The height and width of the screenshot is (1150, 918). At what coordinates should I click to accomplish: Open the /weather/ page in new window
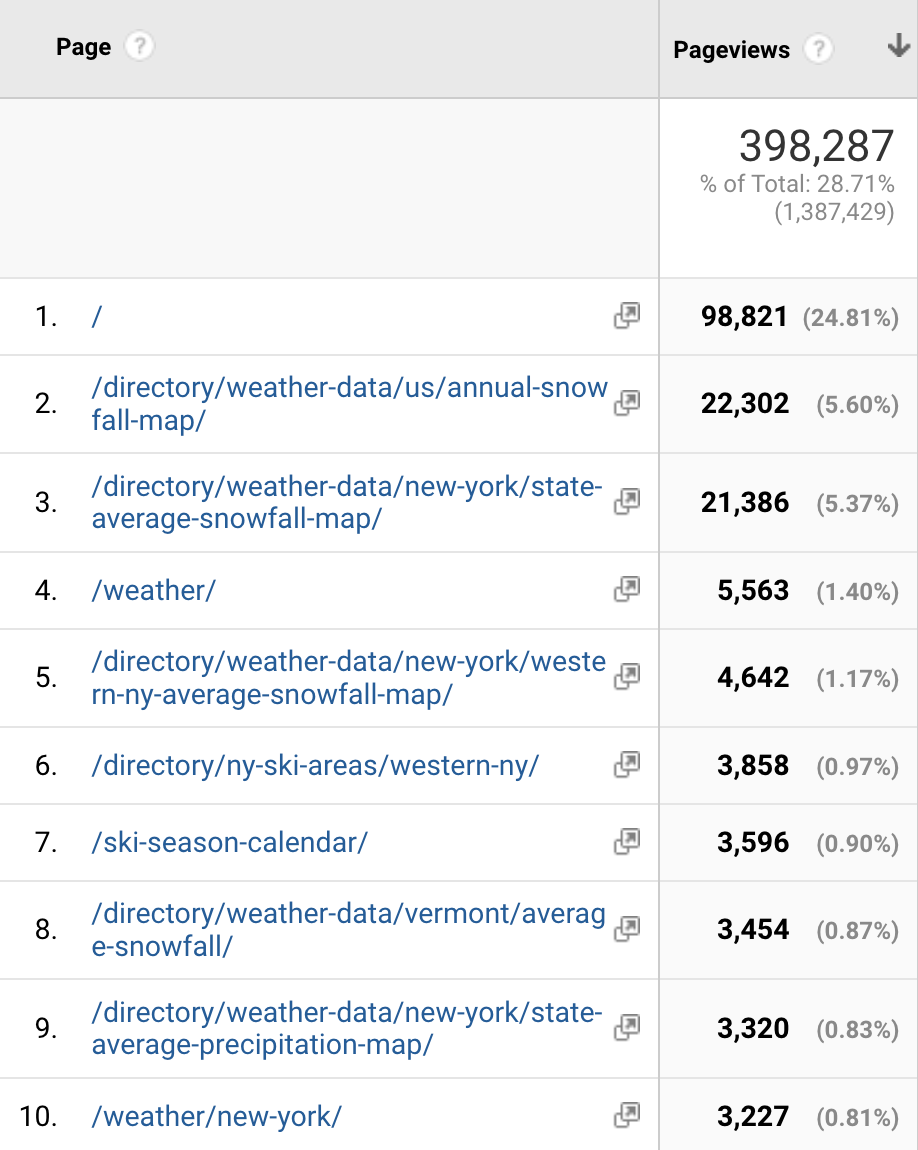(x=626, y=590)
